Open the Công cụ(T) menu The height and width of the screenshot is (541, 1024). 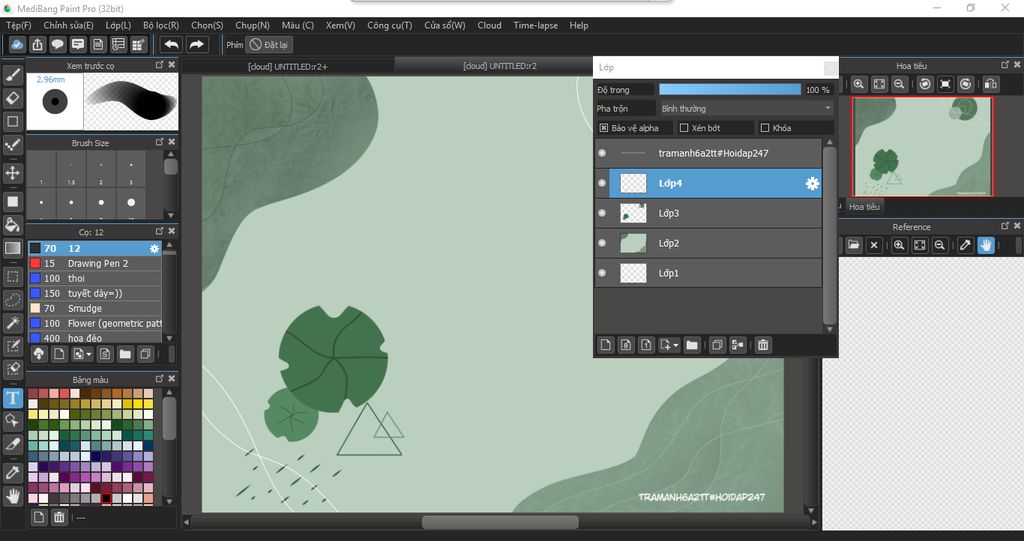click(x=389, y=25)
